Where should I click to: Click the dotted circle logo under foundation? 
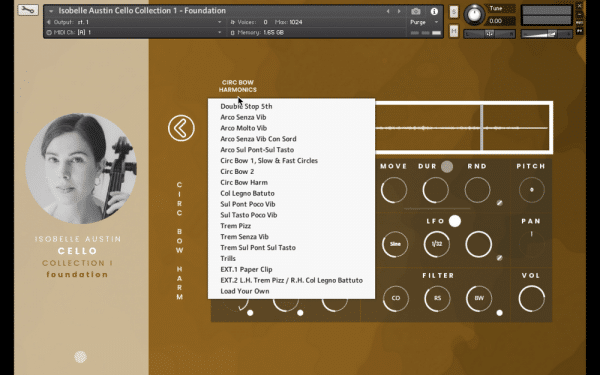tap(80, 357)
